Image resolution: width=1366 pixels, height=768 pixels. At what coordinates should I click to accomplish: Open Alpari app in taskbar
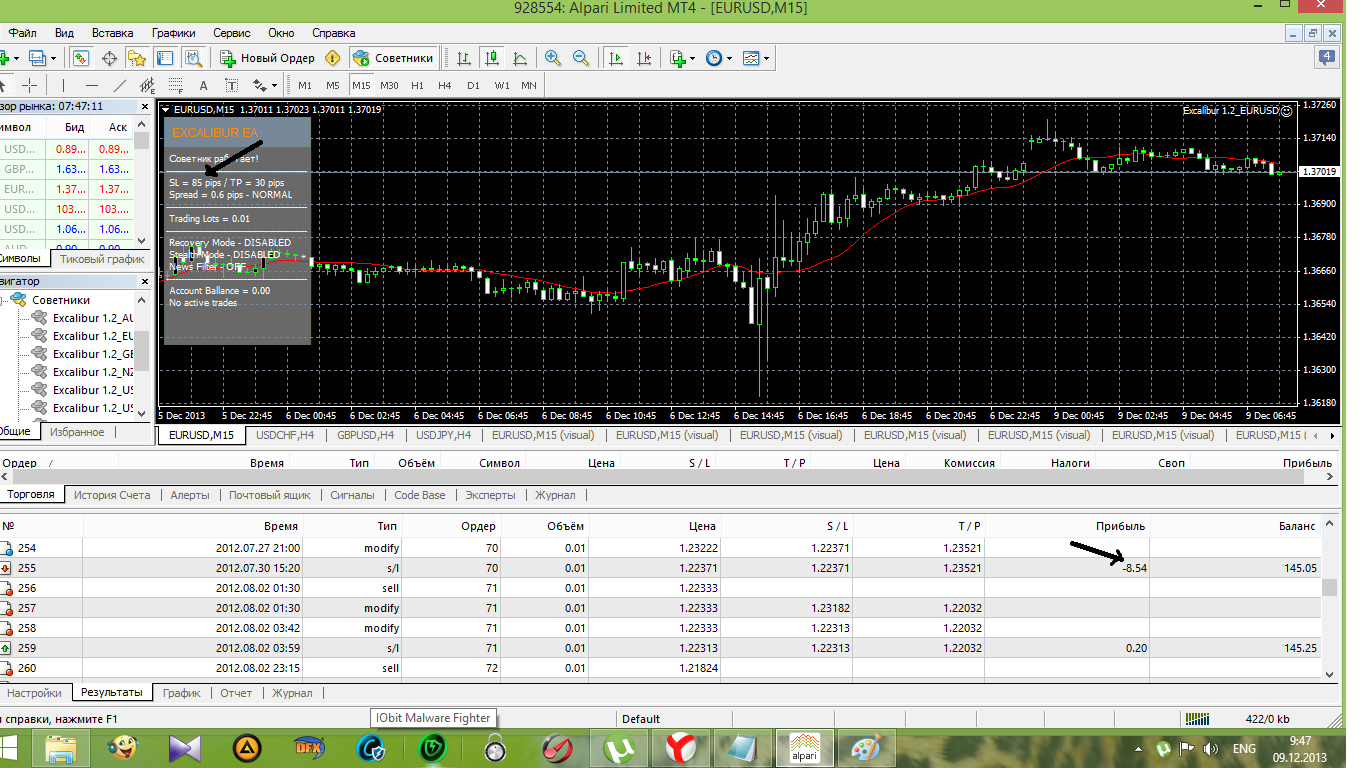804,747
